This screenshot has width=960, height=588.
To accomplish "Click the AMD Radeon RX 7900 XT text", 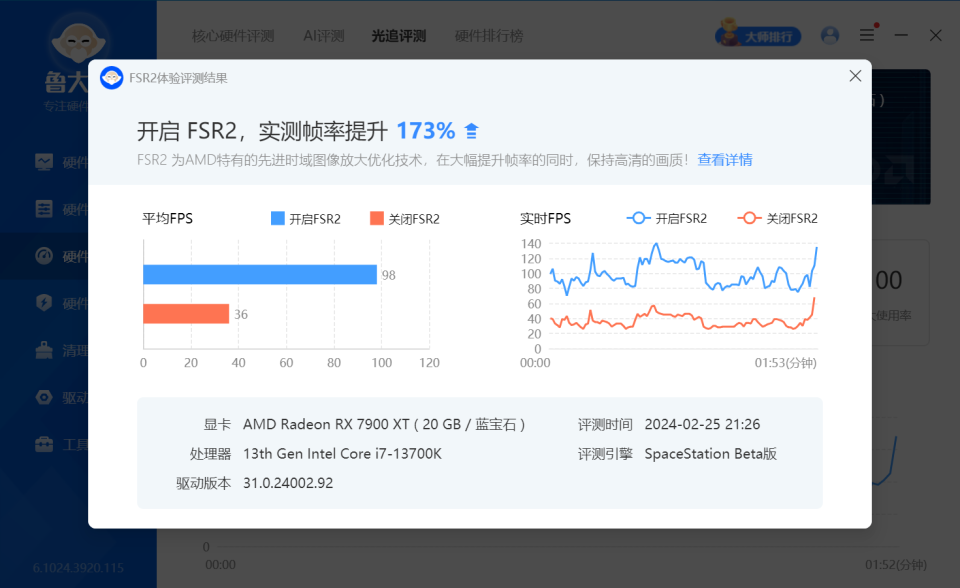I will click(x=384, y=424).
